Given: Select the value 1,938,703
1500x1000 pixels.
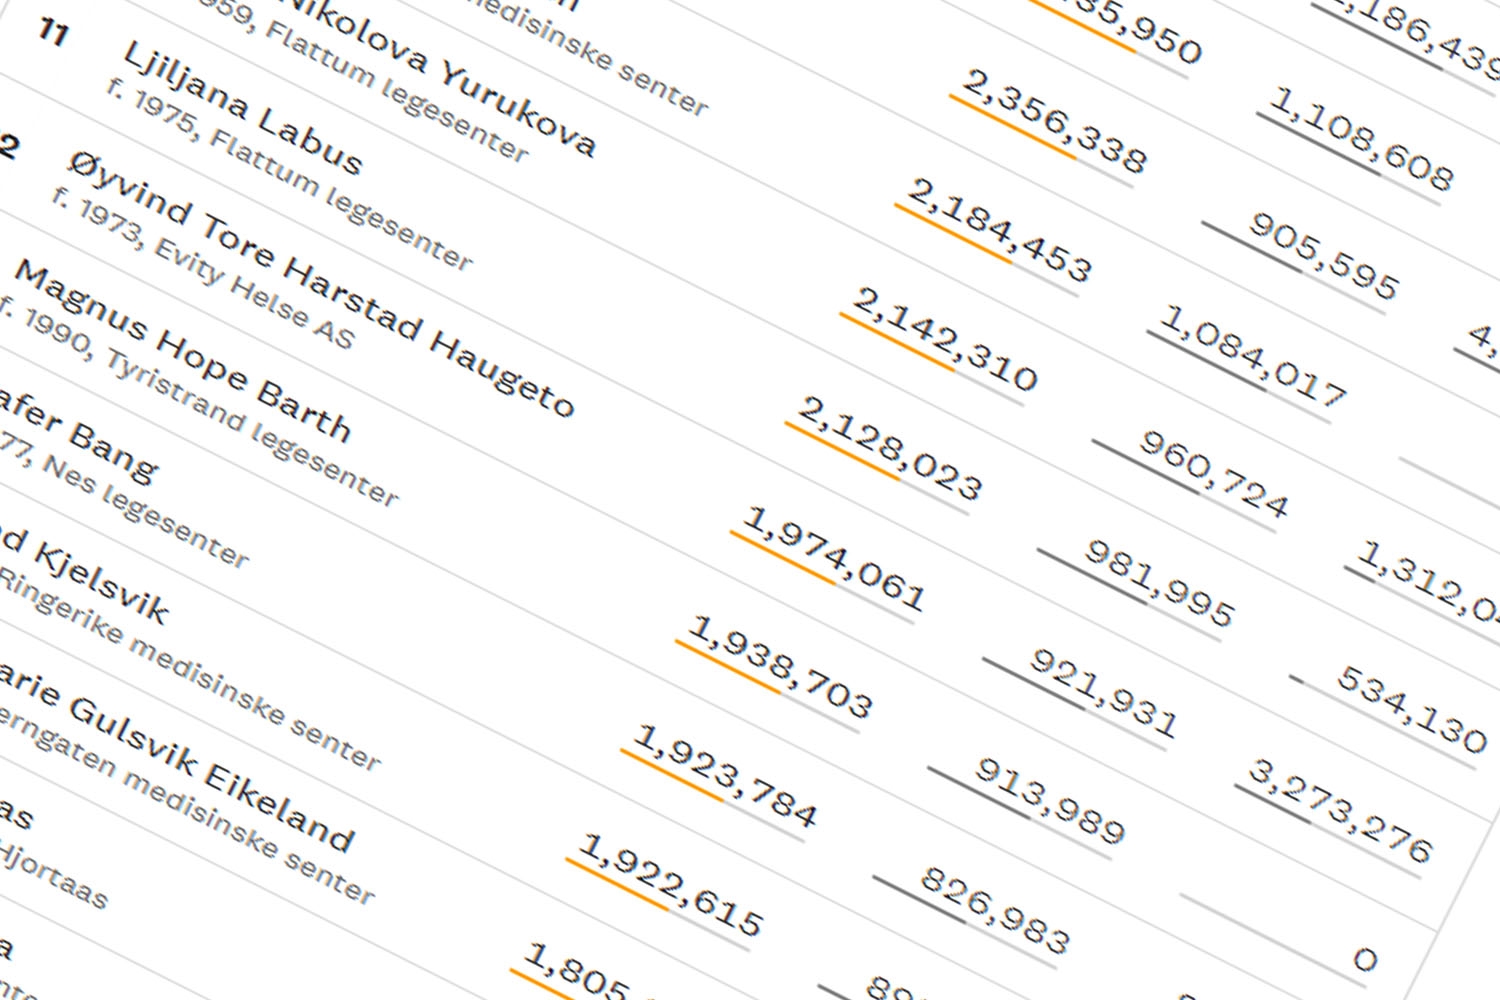Looking at the screenshot, I should point(780,667).
